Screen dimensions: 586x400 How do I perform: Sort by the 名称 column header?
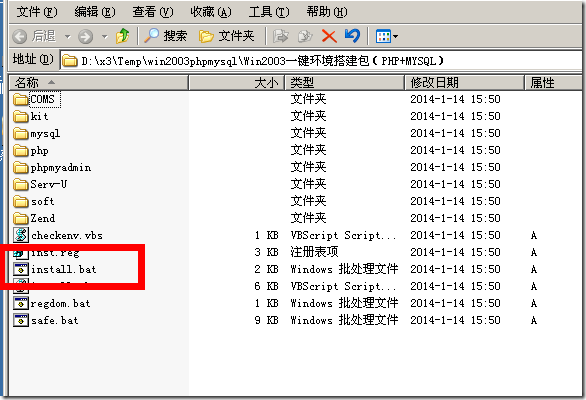99,83
